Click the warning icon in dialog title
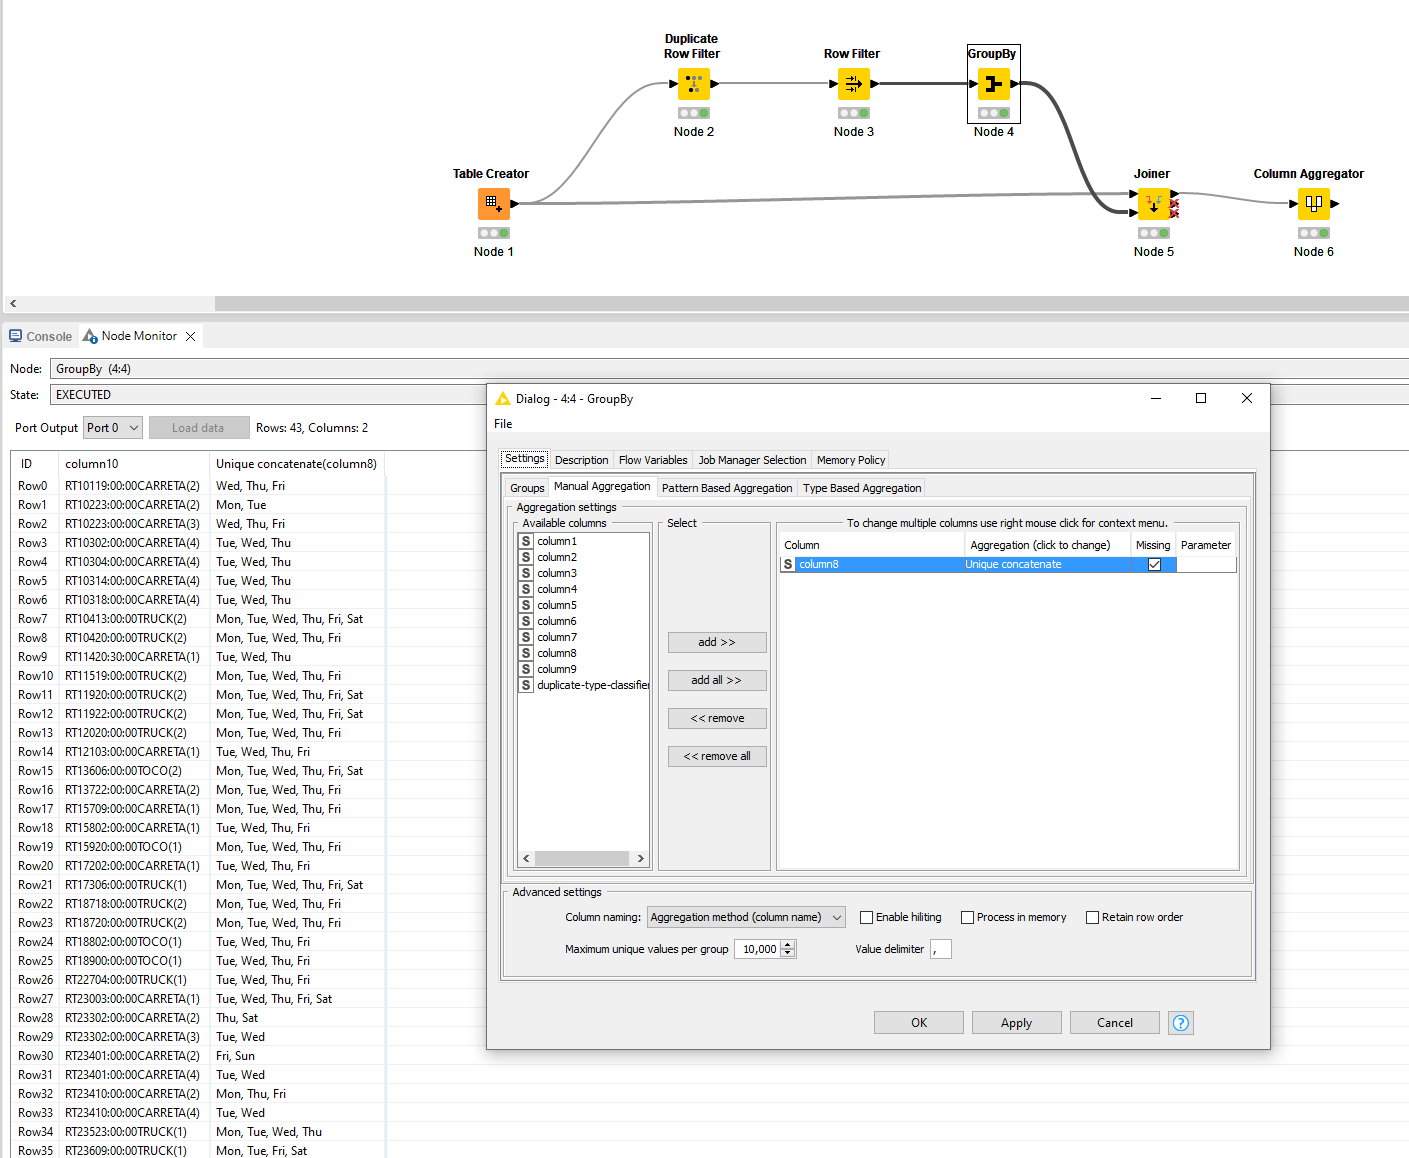 [503, 399]
